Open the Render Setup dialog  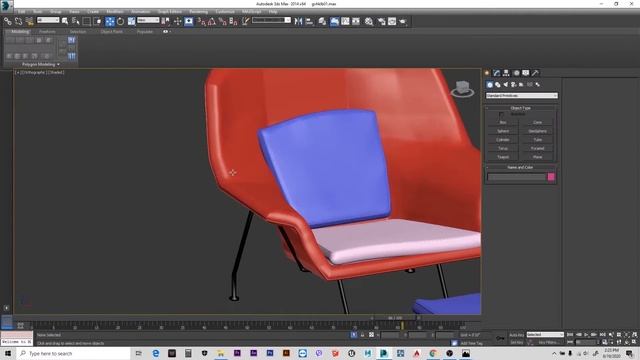[382, 21]
